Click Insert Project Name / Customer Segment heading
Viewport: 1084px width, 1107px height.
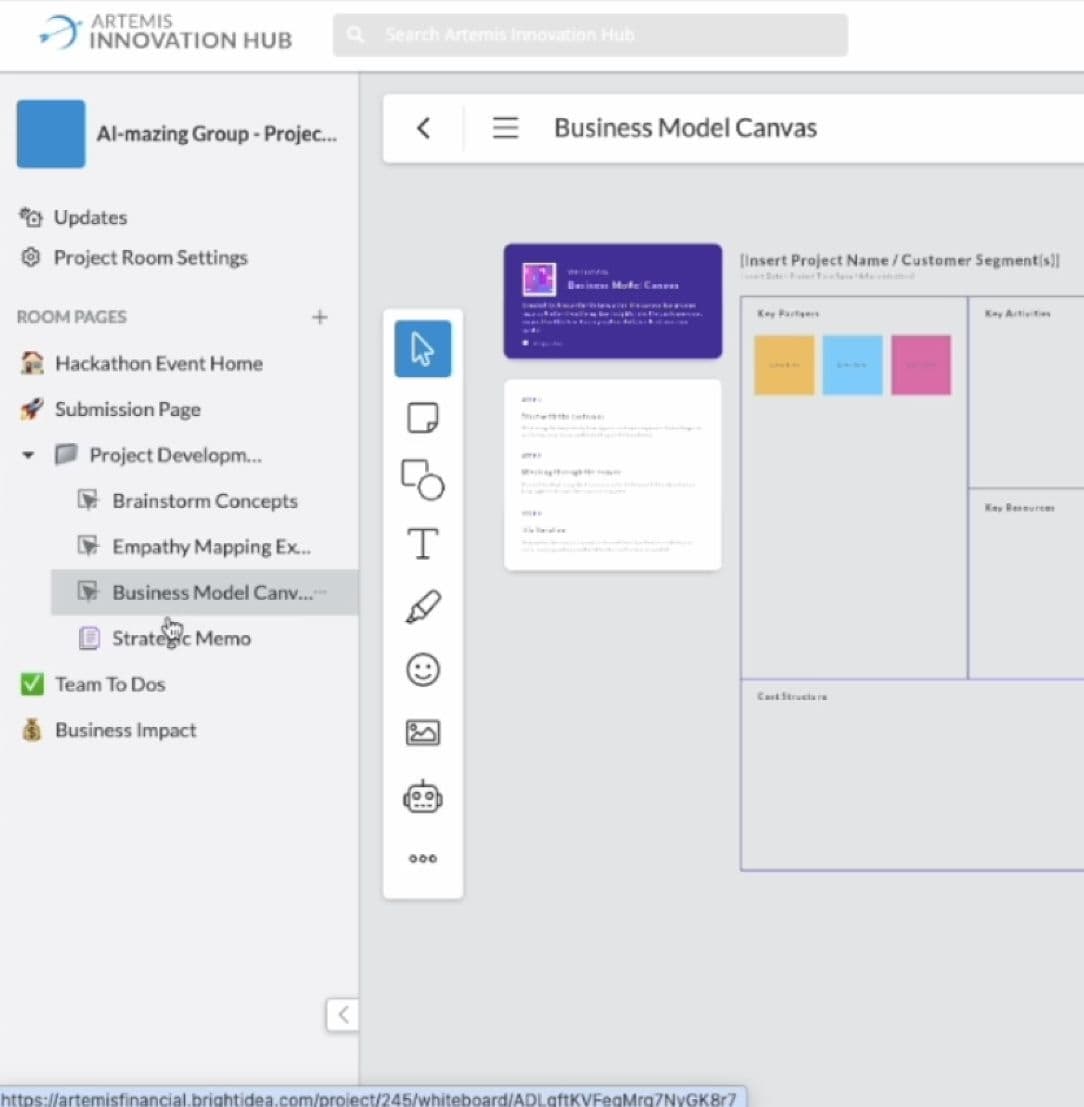click(899, 260)
